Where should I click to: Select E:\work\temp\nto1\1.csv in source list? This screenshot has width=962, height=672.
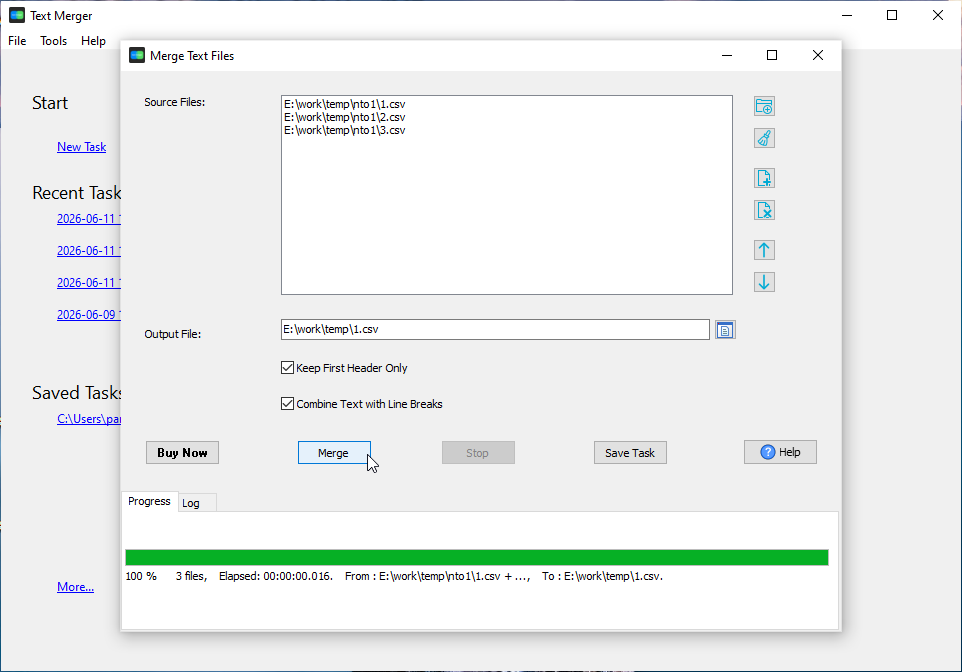click(x=345, y=104)
